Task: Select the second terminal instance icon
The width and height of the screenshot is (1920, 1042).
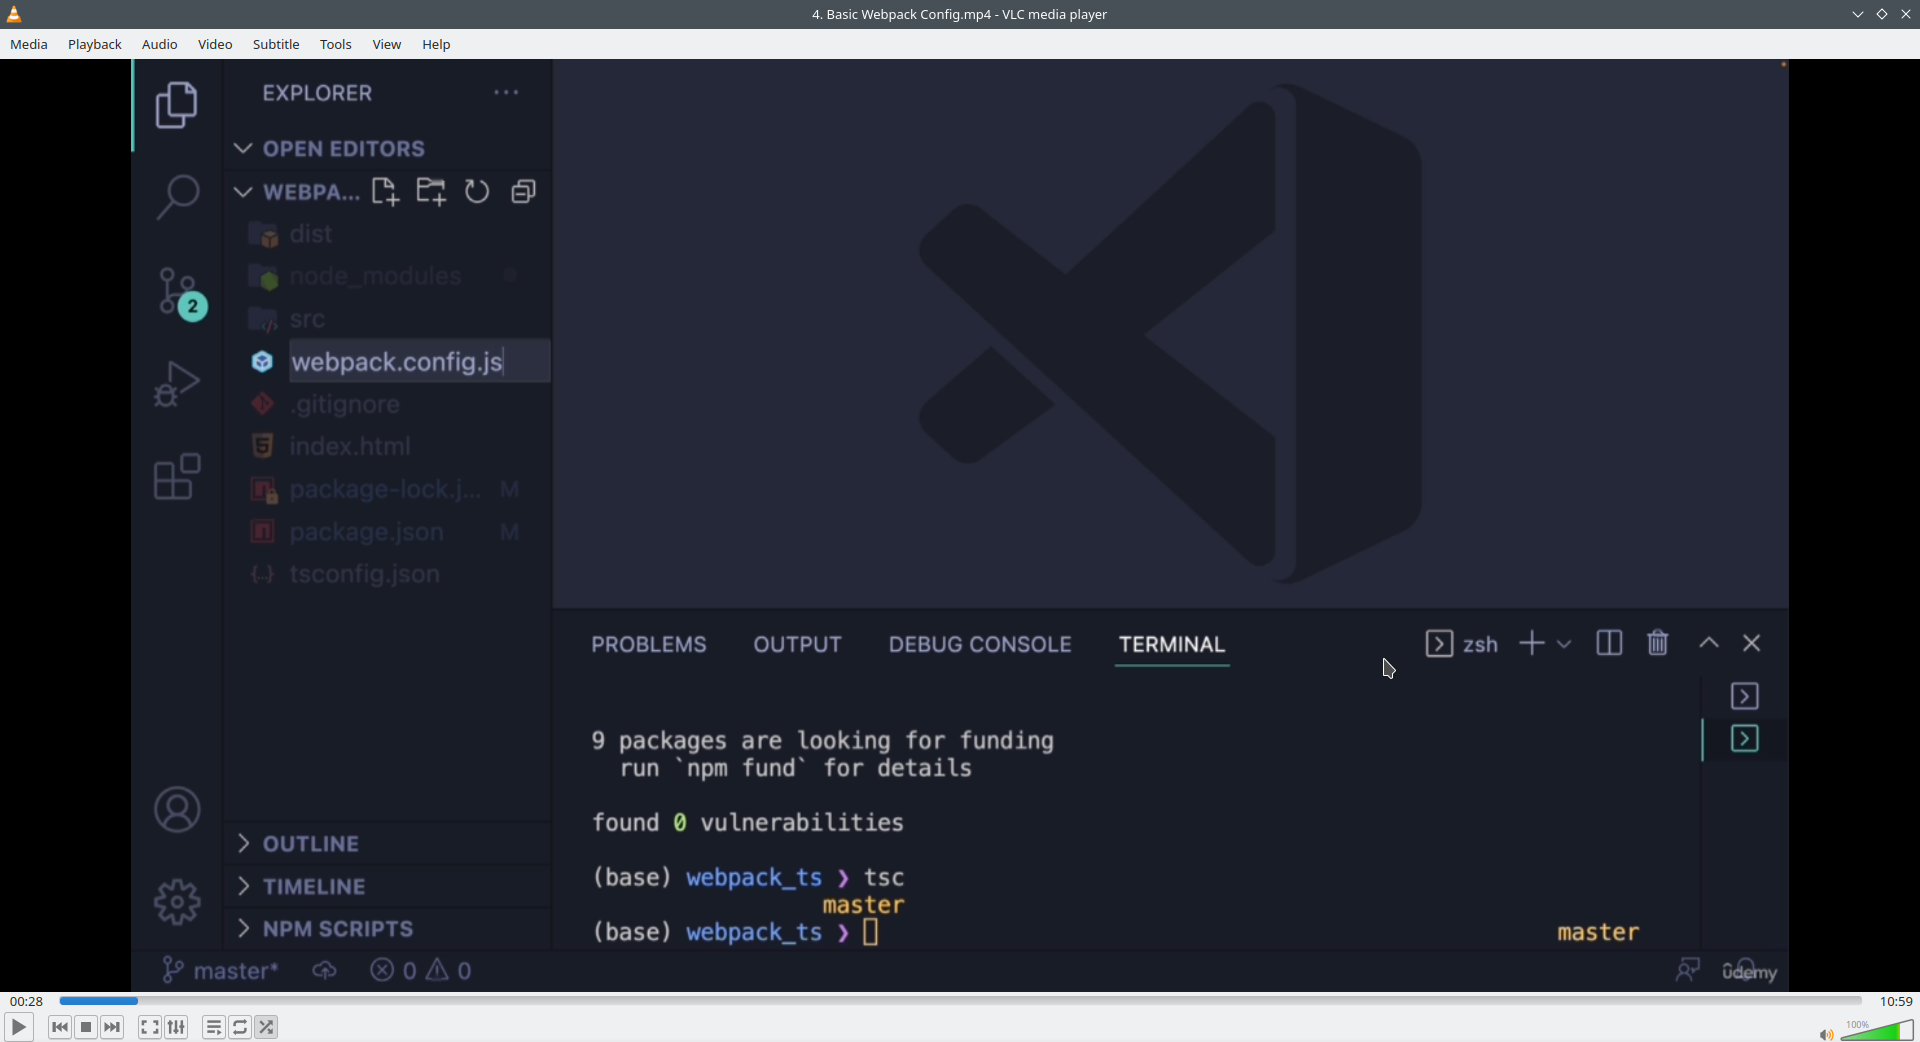Action: [1745, 739]
